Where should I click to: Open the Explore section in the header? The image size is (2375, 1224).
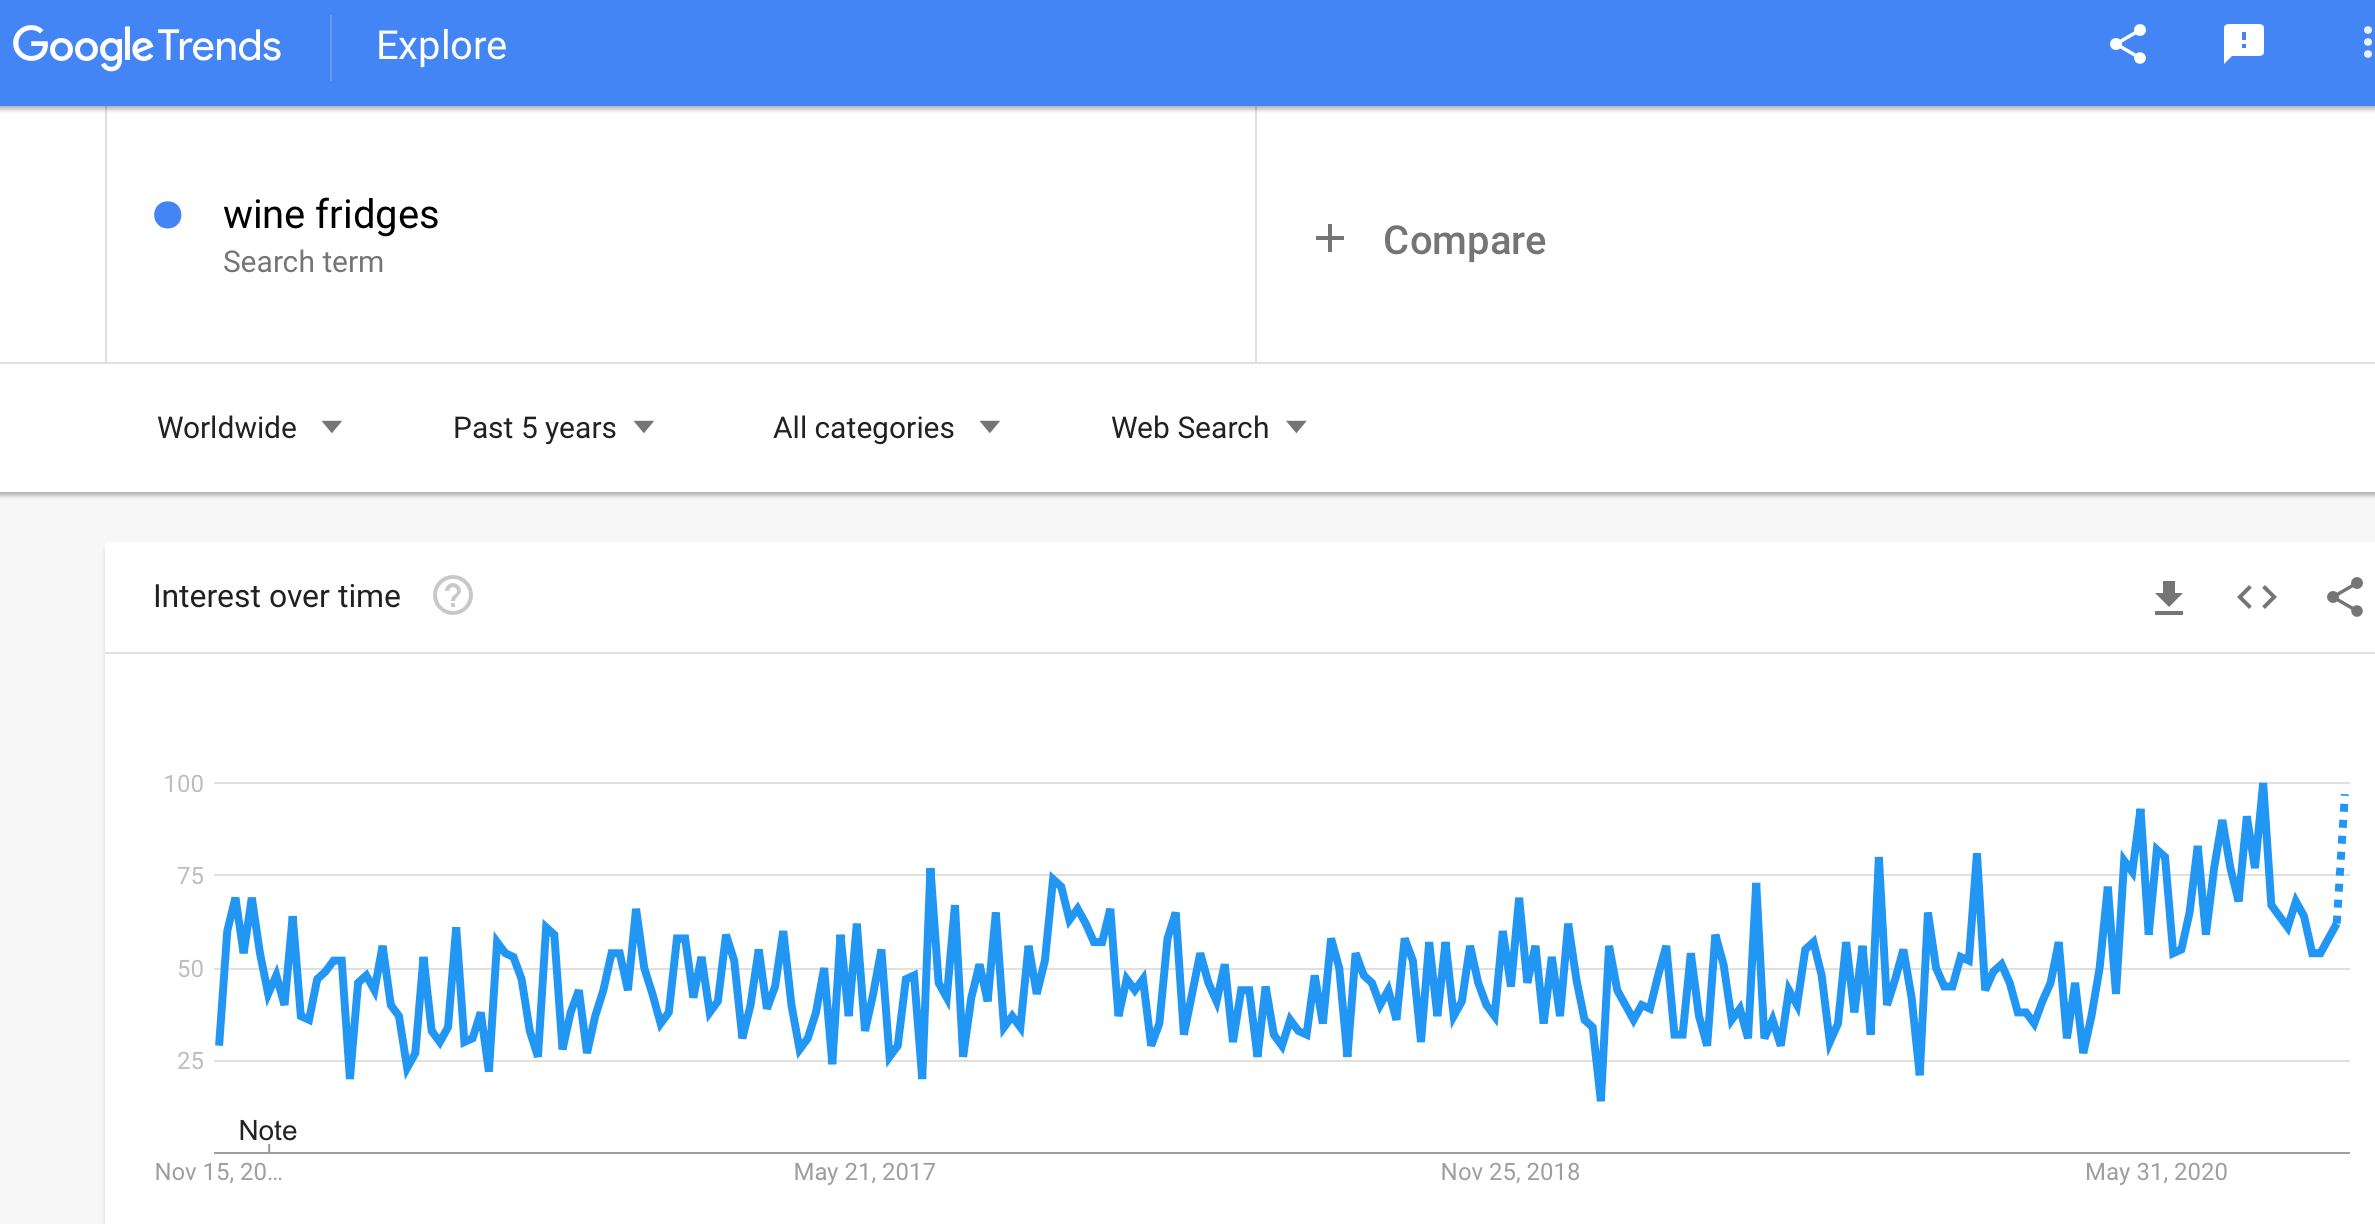441,46
